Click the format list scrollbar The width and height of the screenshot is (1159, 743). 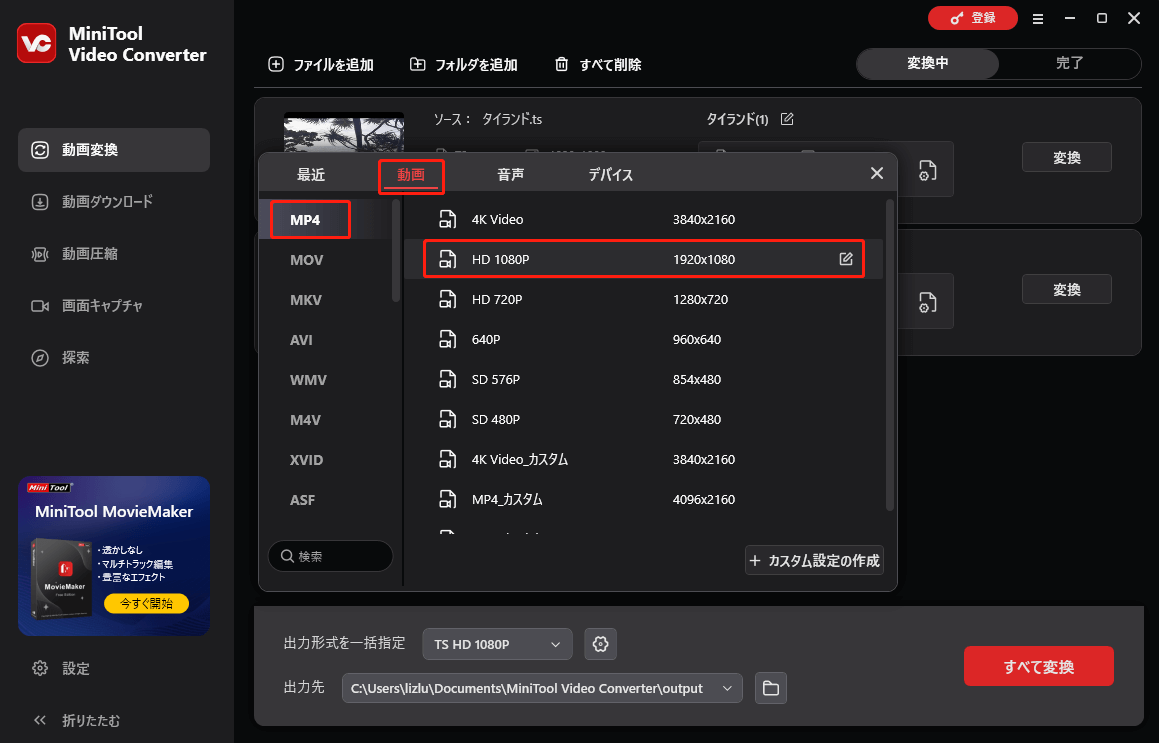396,250
